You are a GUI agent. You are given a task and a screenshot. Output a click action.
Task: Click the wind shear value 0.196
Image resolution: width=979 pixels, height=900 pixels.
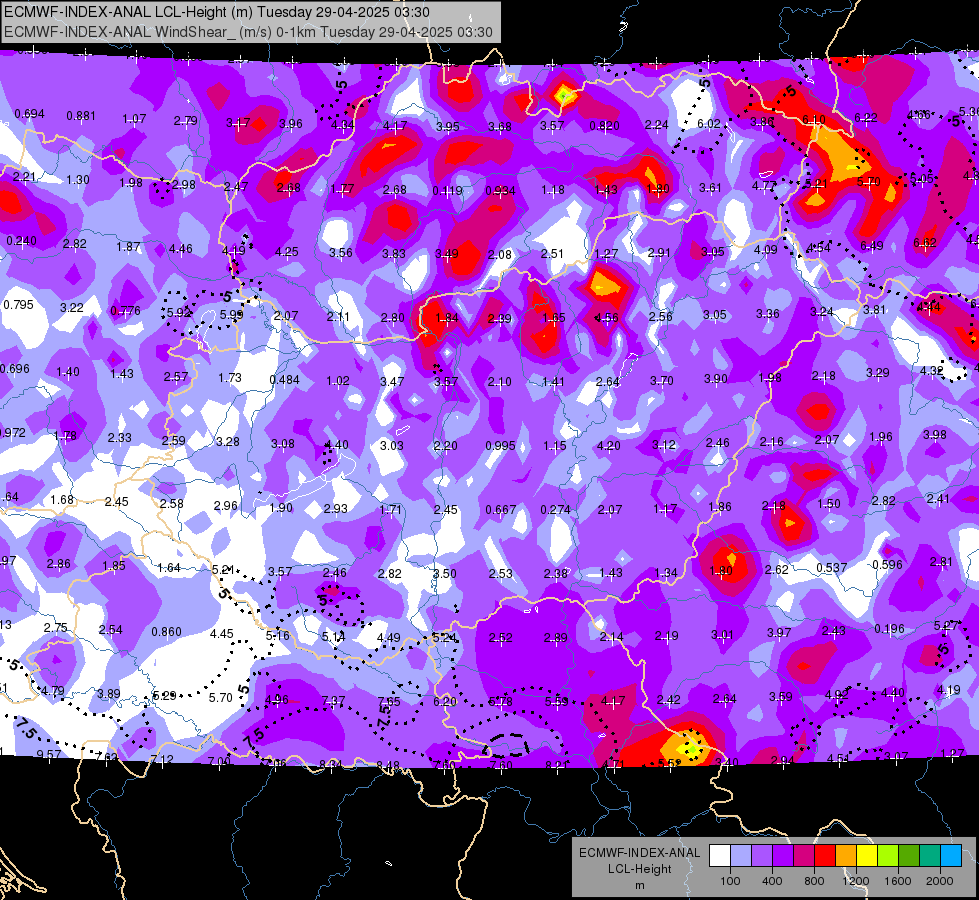[x=889, y=628]
